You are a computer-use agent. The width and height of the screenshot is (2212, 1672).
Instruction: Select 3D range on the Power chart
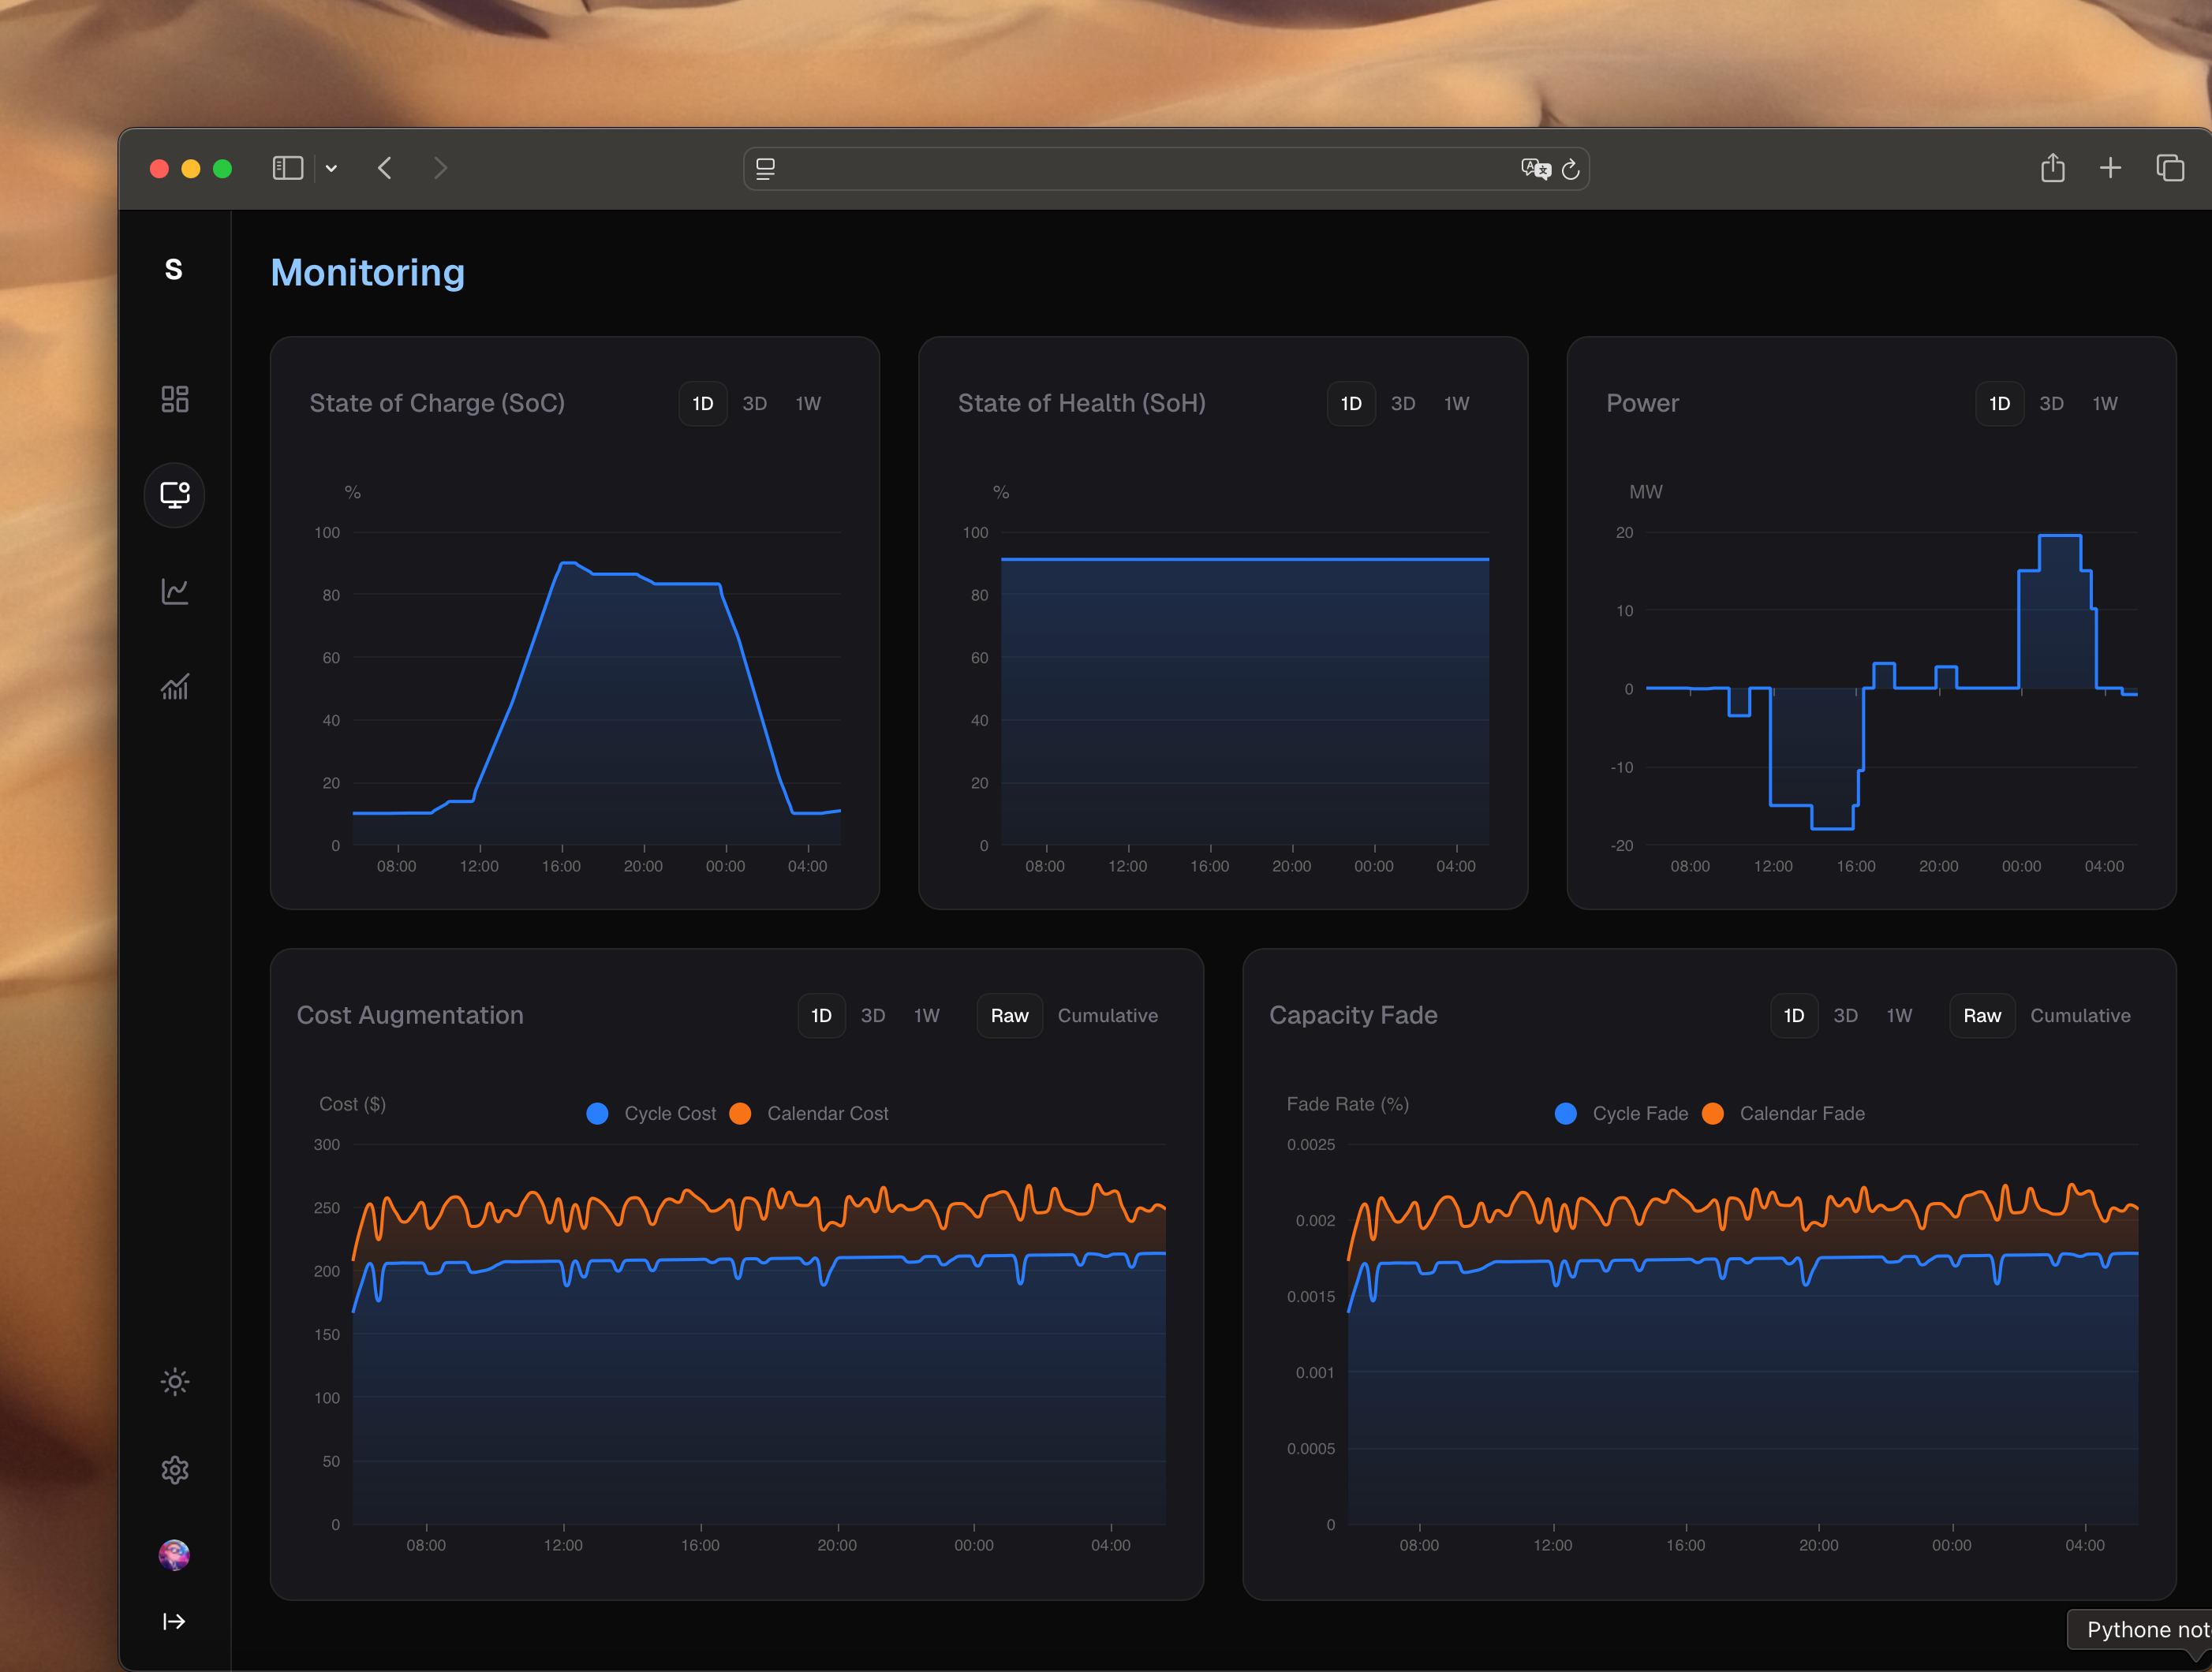pos(2051,403)
